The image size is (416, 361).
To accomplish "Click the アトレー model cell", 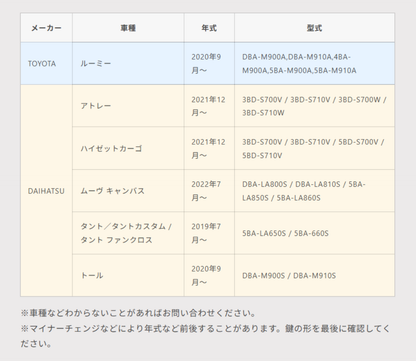I will tap(128, 106).
